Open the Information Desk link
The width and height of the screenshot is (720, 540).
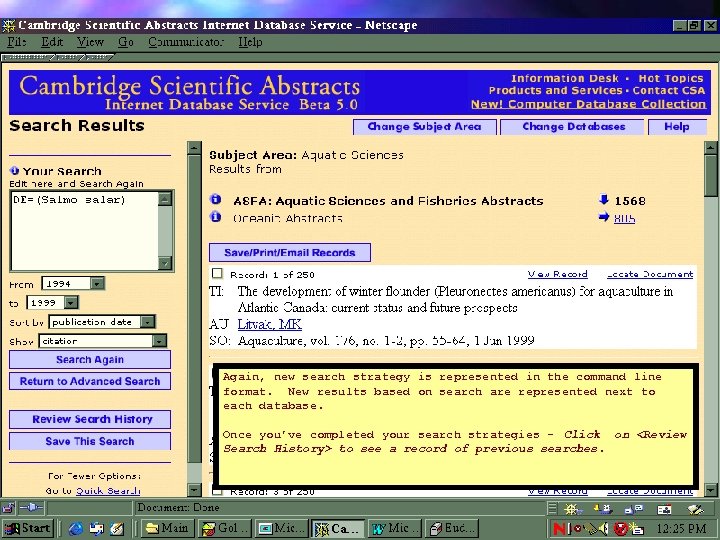(565, 79)
